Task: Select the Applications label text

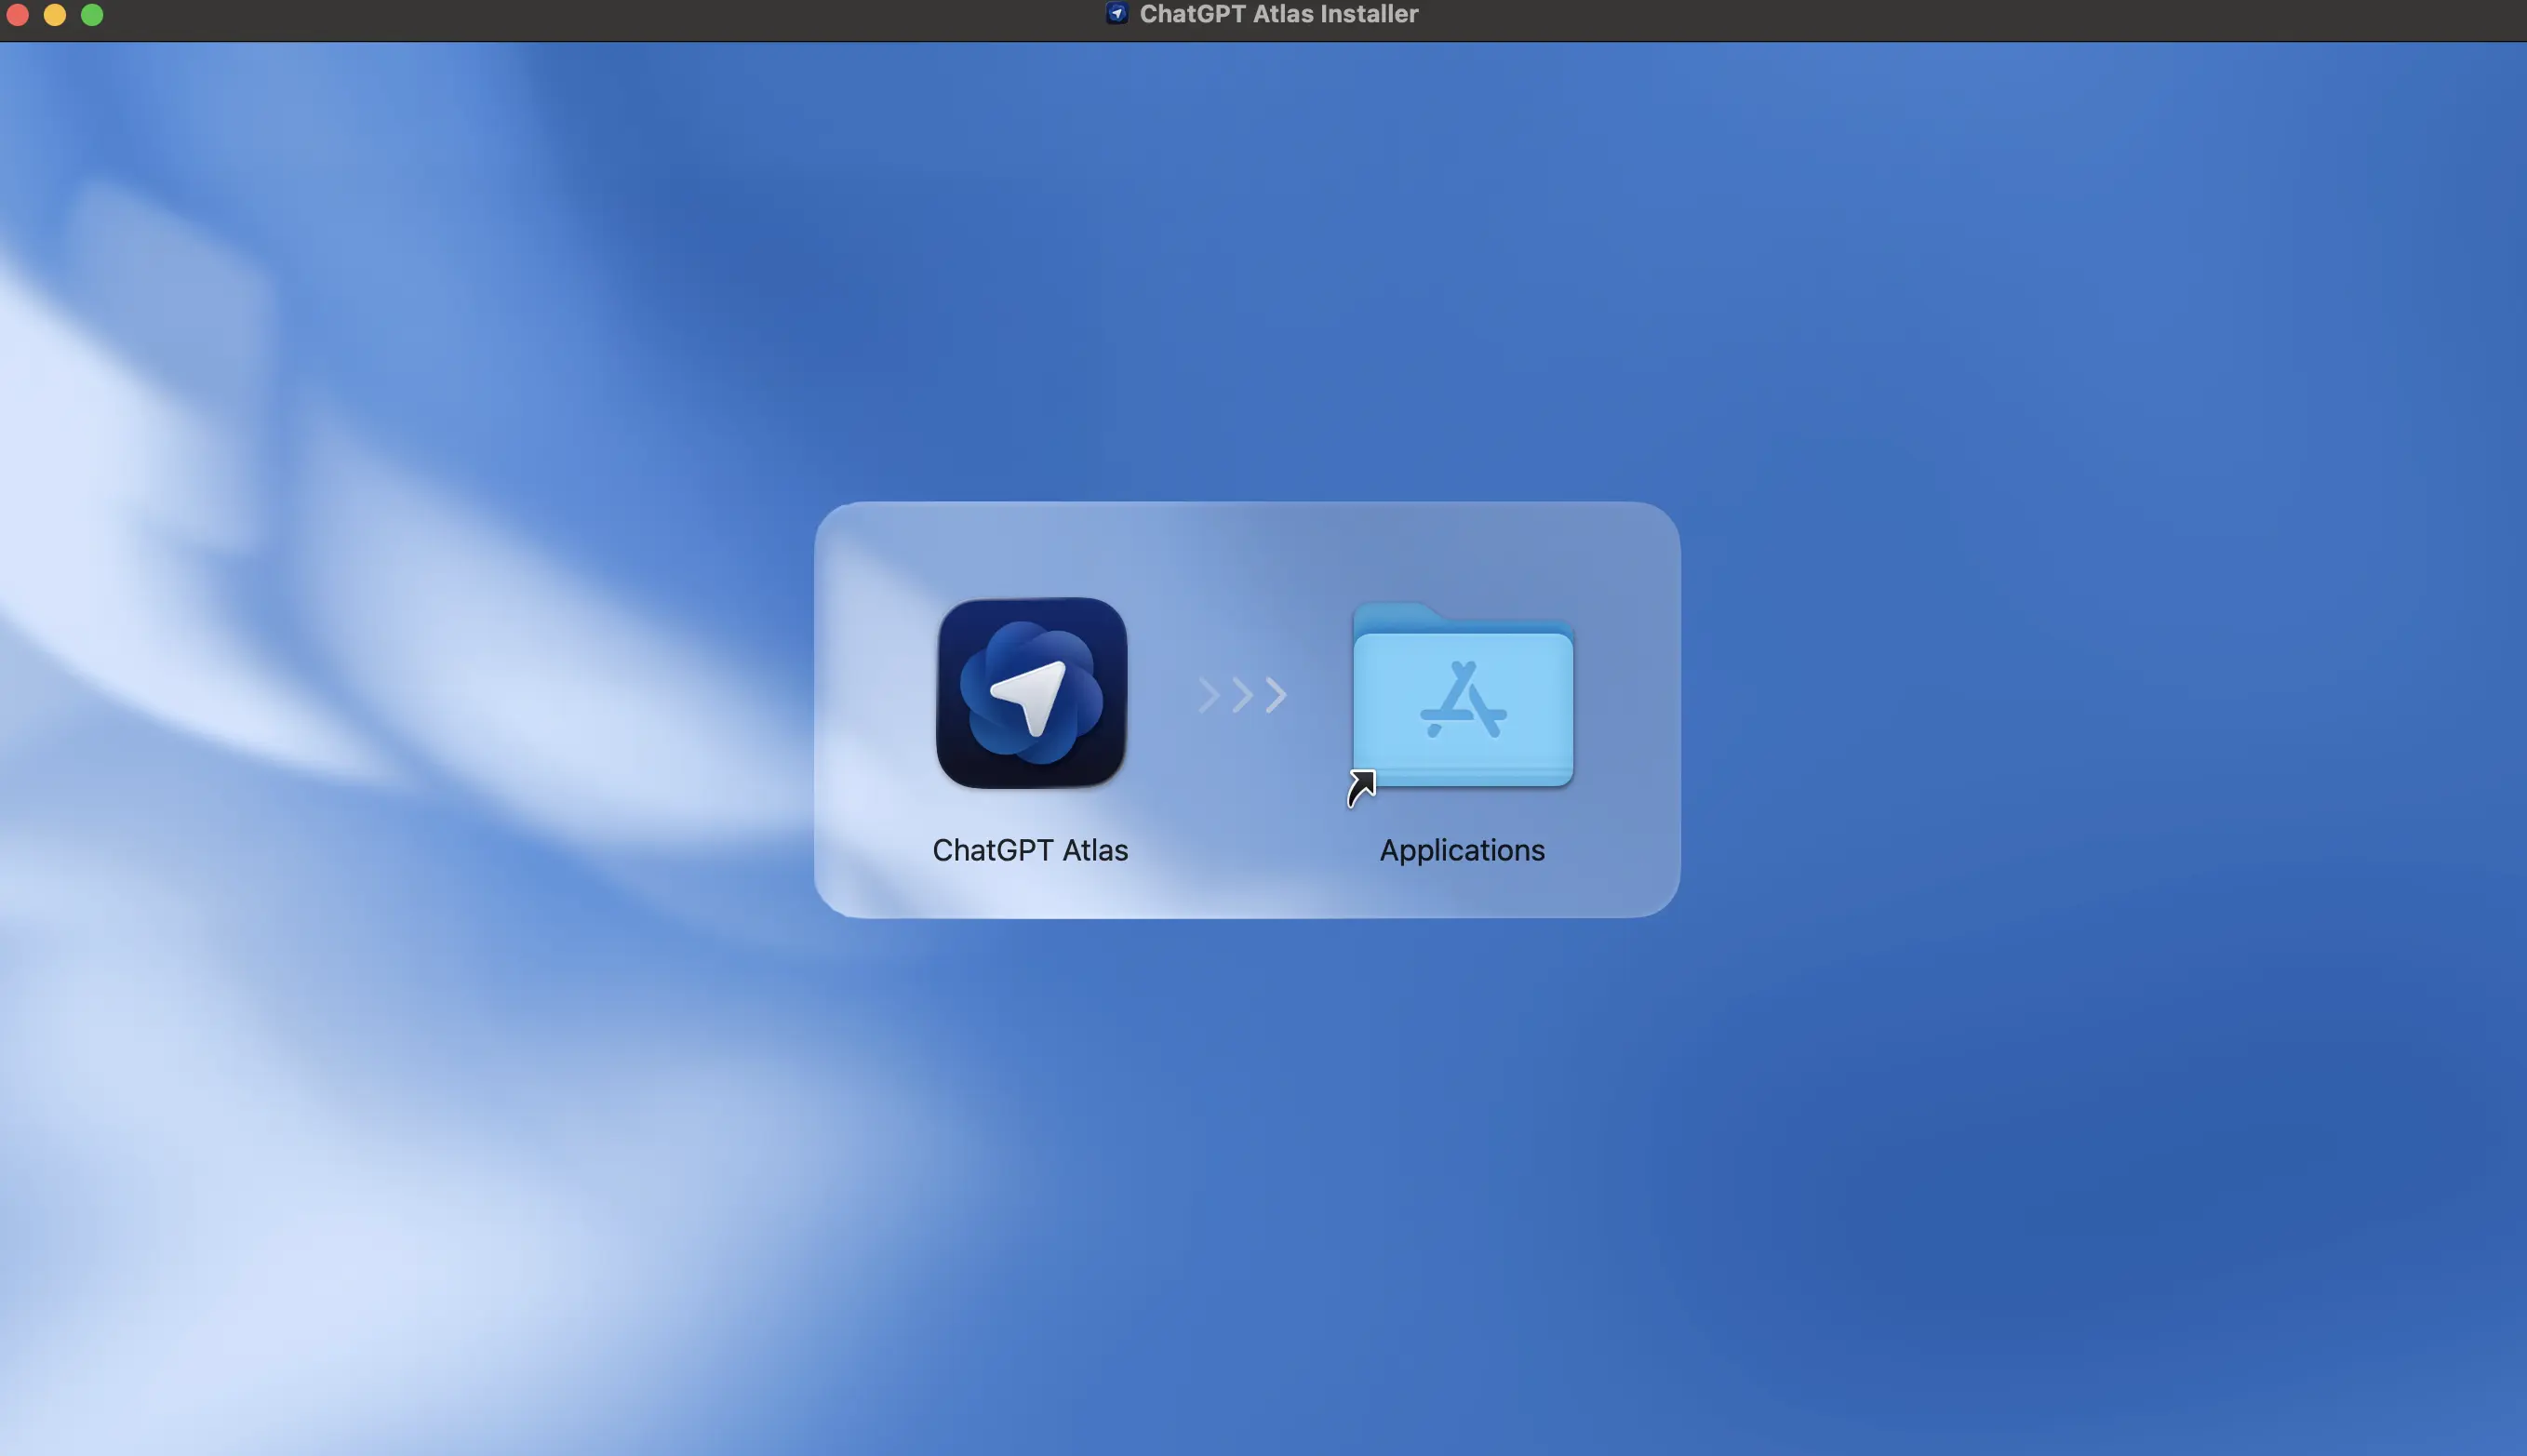Action: [x=1461, y=849]
